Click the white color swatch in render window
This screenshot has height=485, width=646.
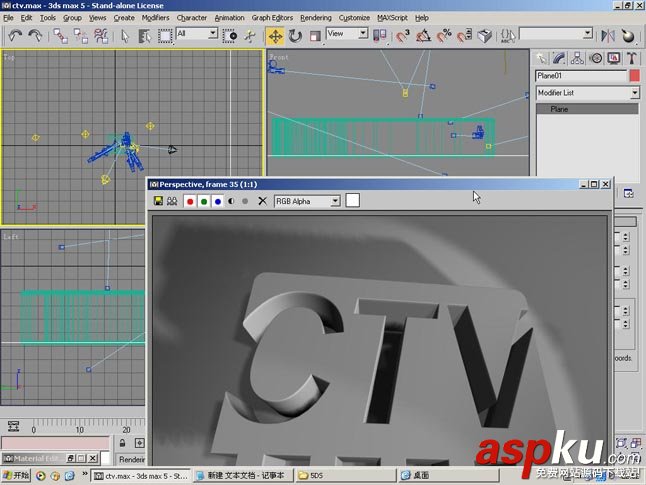353,201
